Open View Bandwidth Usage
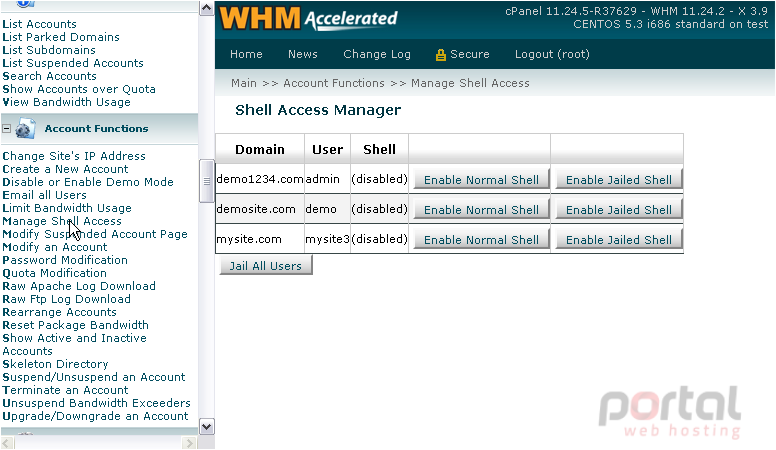 click(x=66, y=102)
